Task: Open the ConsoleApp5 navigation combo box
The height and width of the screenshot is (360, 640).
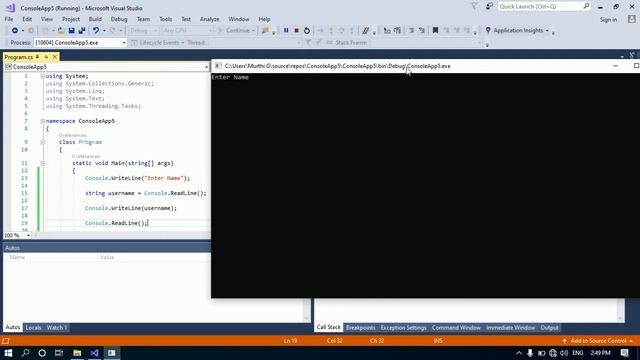Action: 106,67
